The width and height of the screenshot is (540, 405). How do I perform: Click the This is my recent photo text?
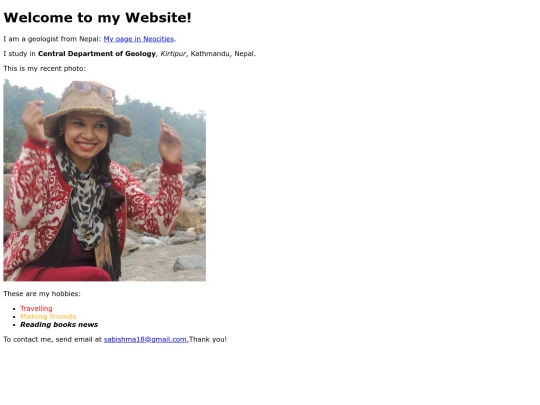[x=44, y=69]
